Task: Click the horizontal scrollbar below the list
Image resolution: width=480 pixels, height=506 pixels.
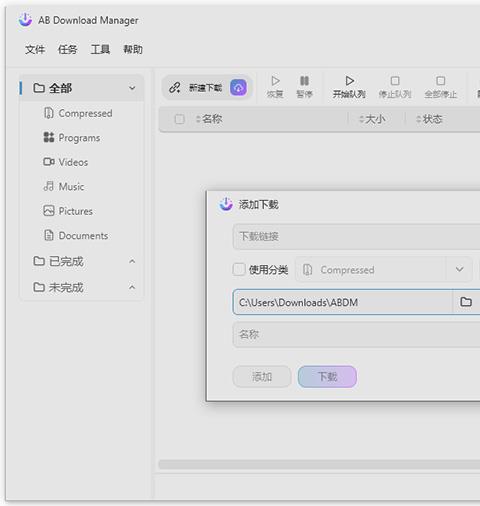Action: [x=319, y=464]
